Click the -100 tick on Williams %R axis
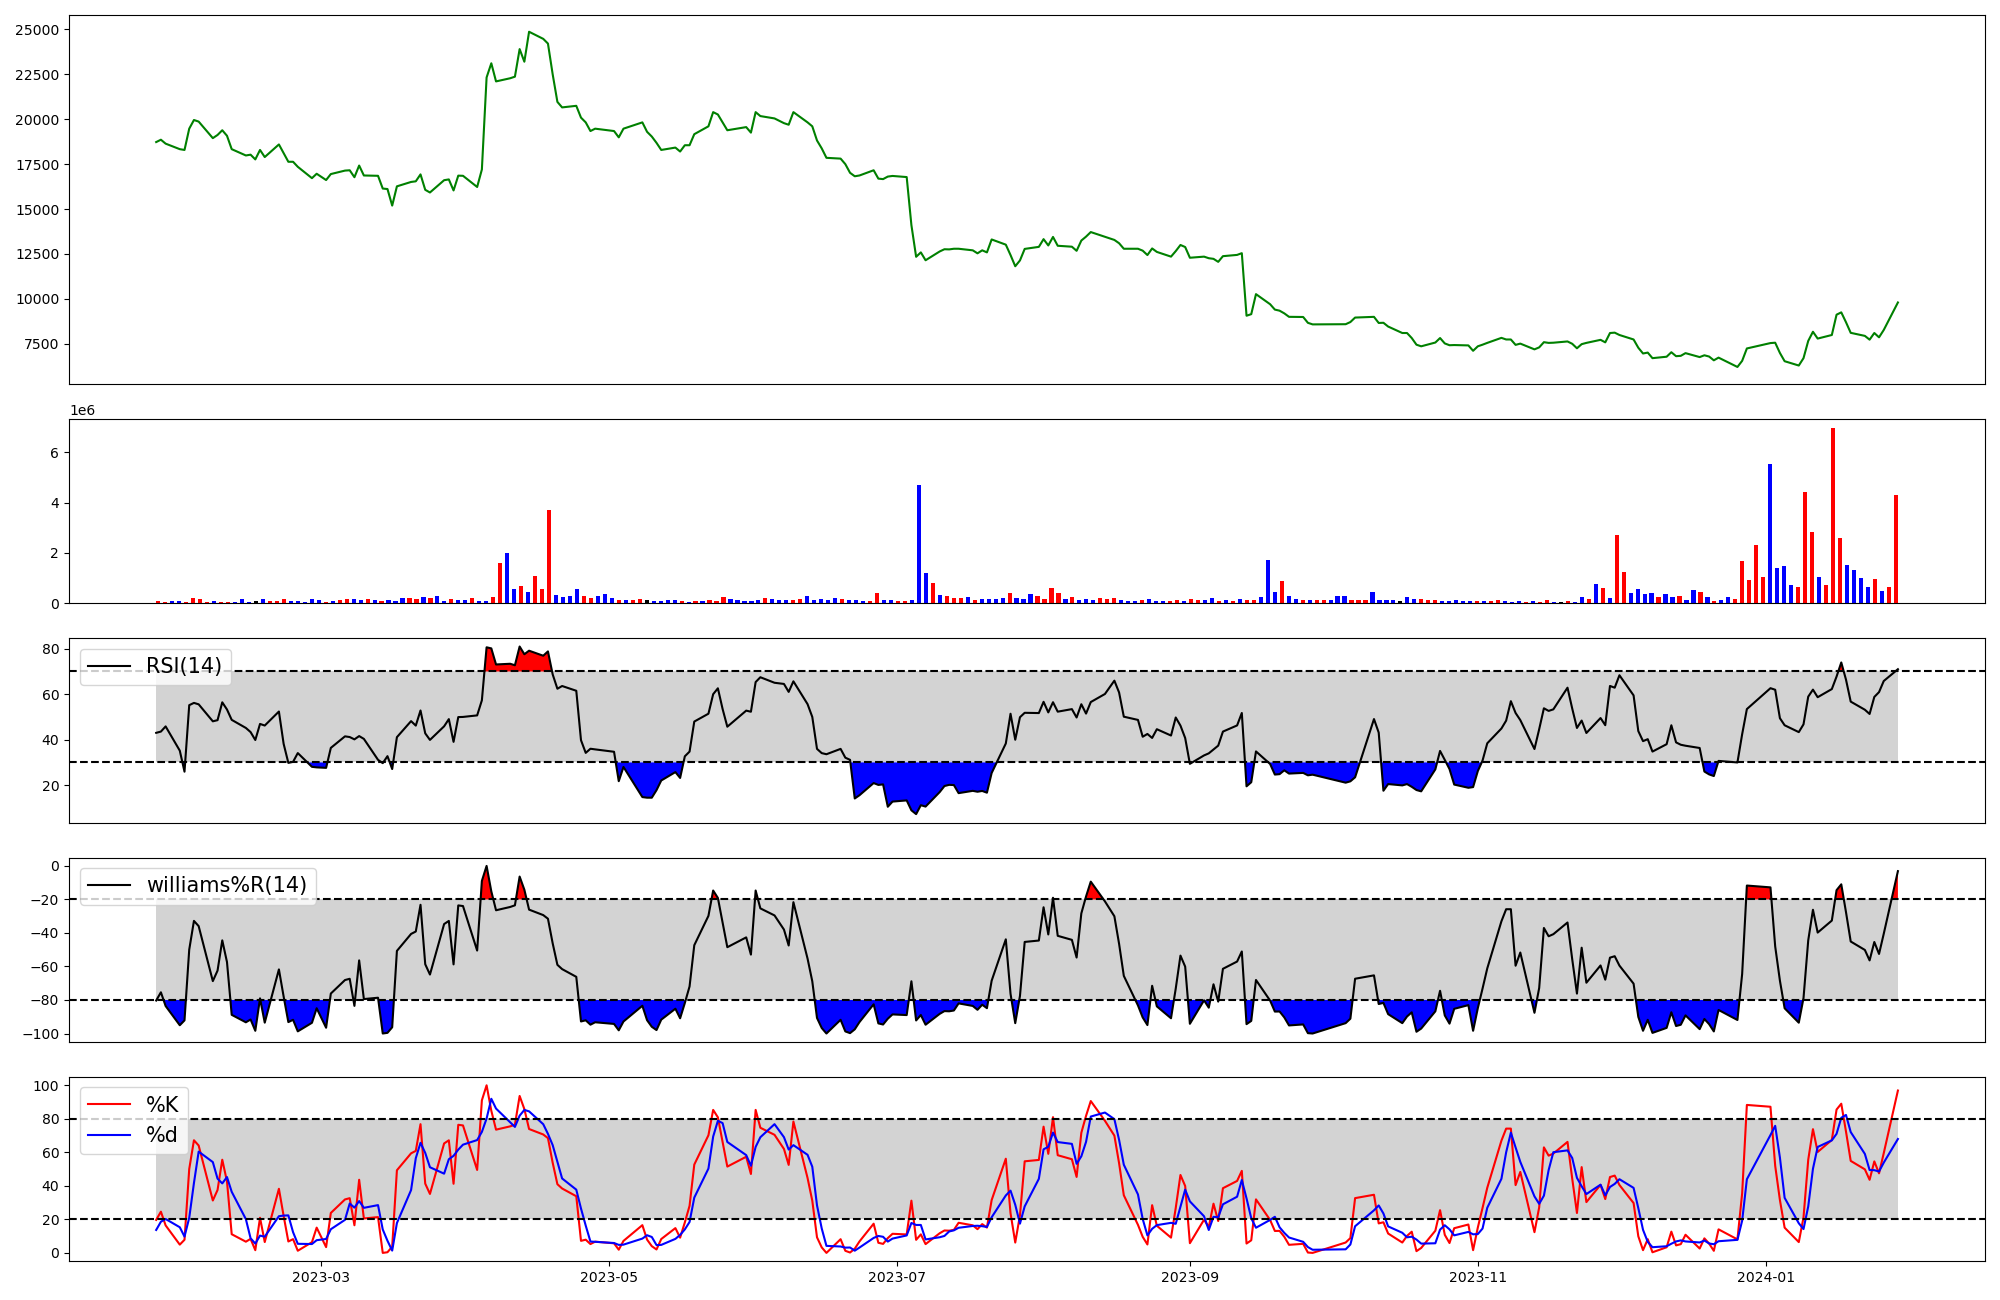2000x1300 pixels. click(42, 1033)
